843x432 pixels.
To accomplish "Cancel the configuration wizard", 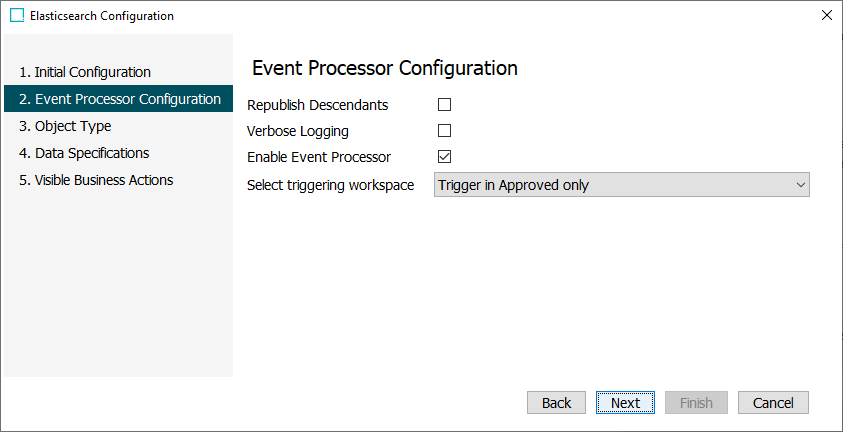I will pyautogui.click(x=773, y=402).
